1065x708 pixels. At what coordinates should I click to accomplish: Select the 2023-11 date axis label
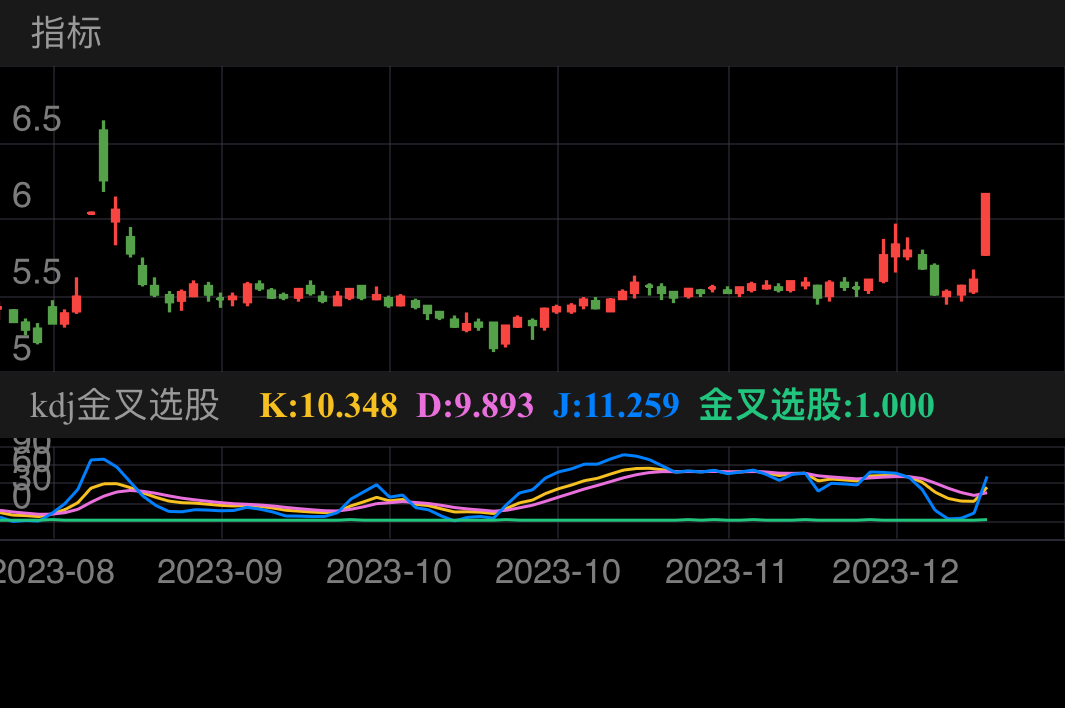726,572
